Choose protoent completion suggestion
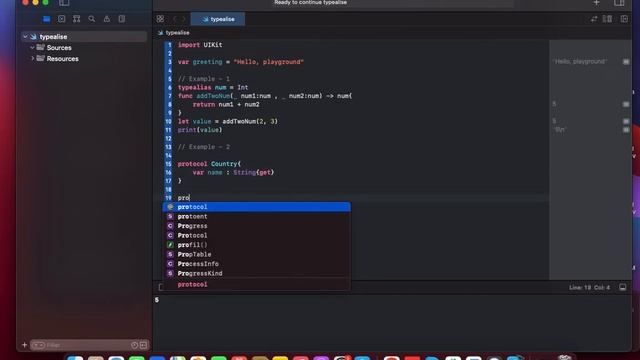Image resolution: width=640 pixels, height=360 pixels. 256,216
